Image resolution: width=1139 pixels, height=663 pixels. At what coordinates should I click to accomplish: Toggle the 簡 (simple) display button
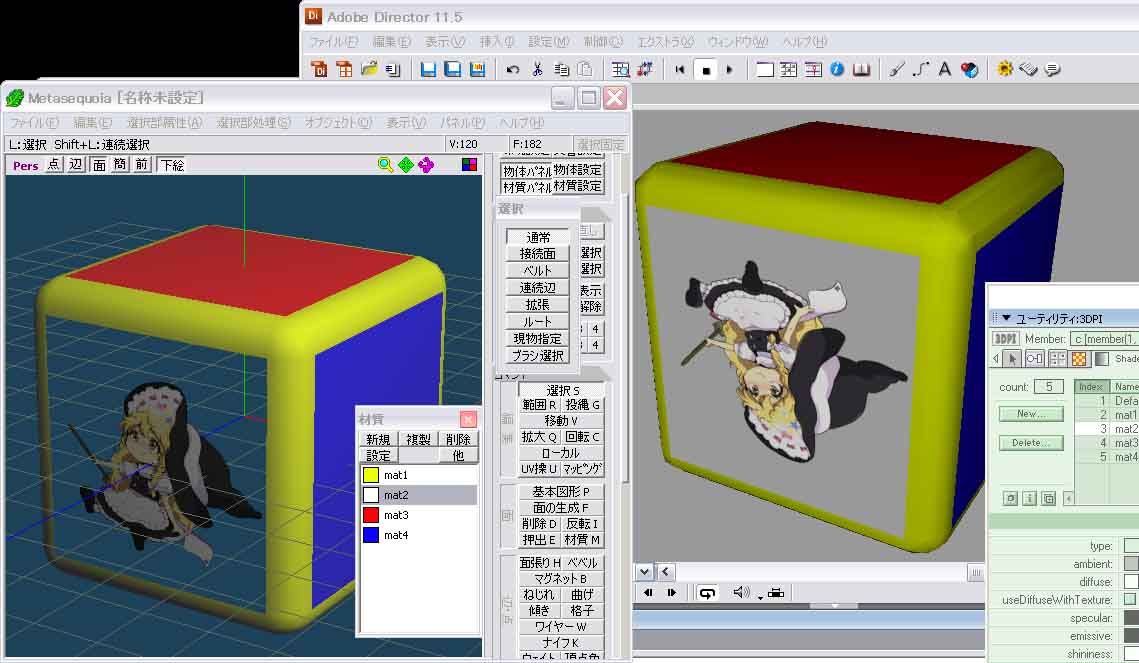(x=120, y=165)
